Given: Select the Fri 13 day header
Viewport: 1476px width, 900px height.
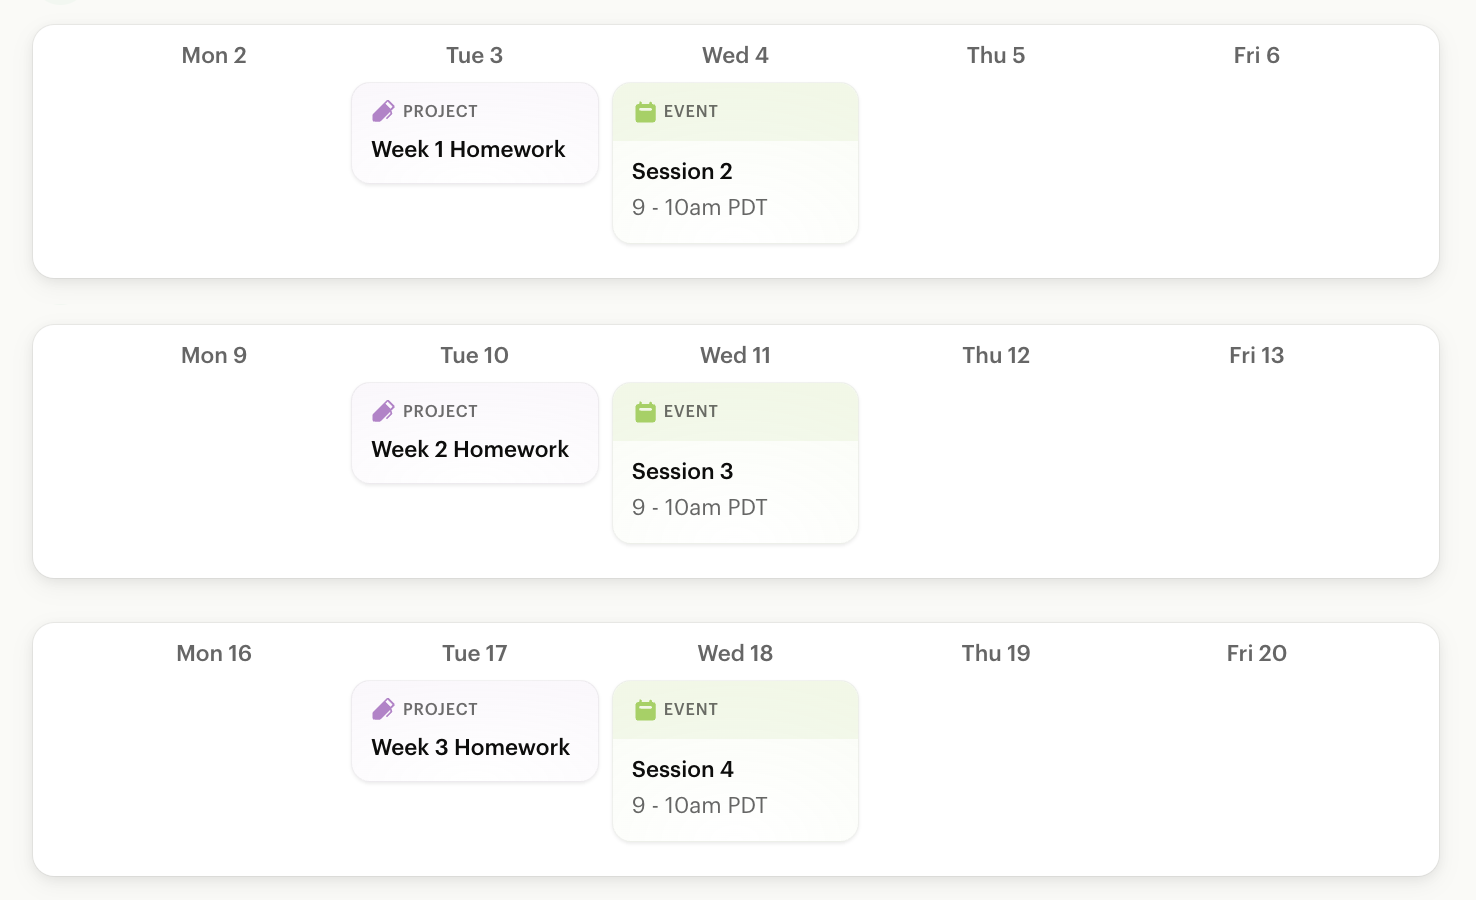Looking at the screenshot, I should pyautogui.click(x=1256, y=356).
